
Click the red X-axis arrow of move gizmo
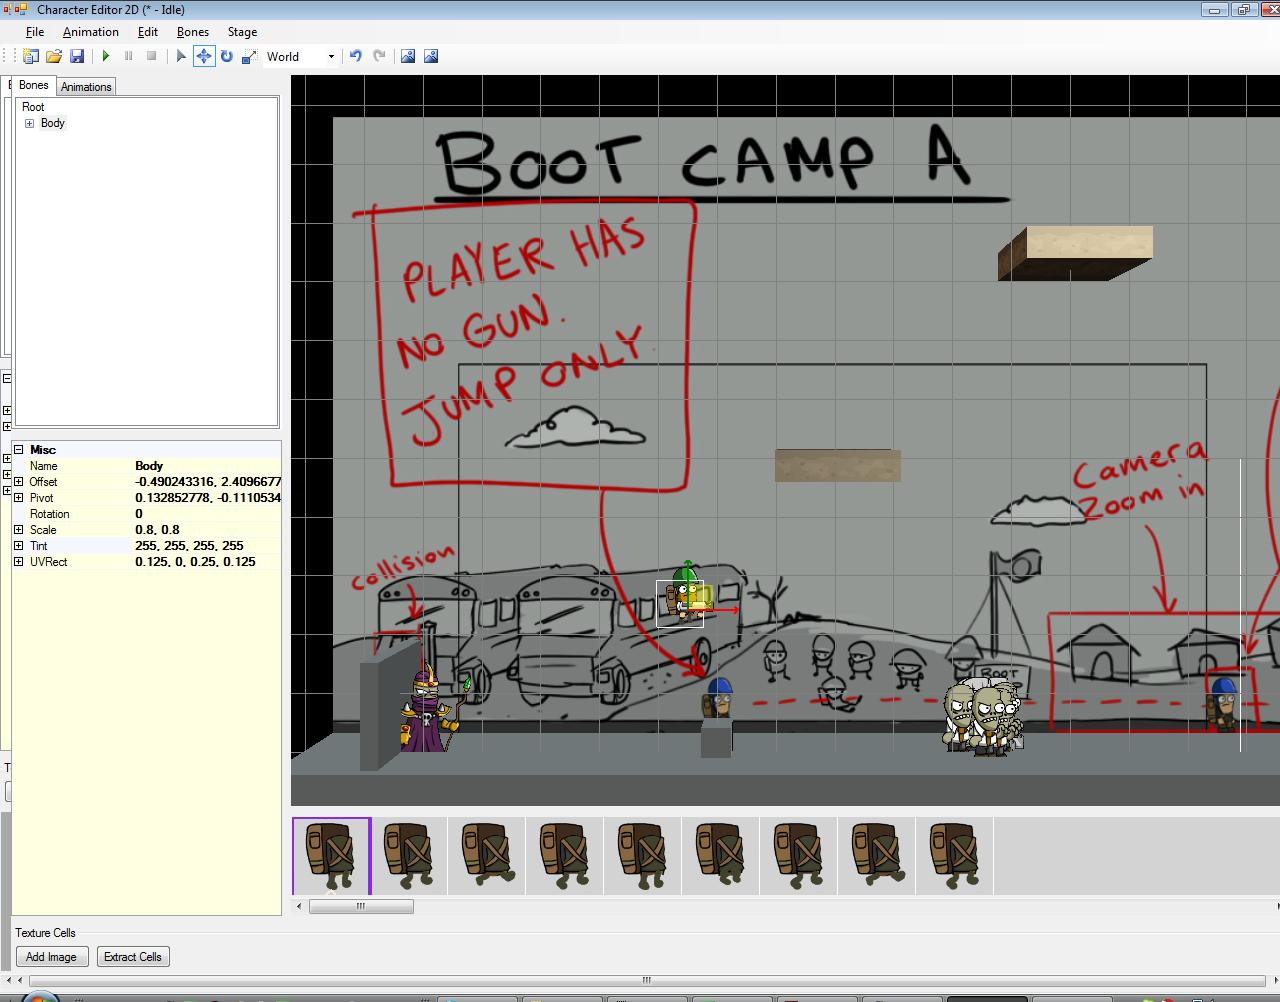pyautogui.click(x=724, y=609)
